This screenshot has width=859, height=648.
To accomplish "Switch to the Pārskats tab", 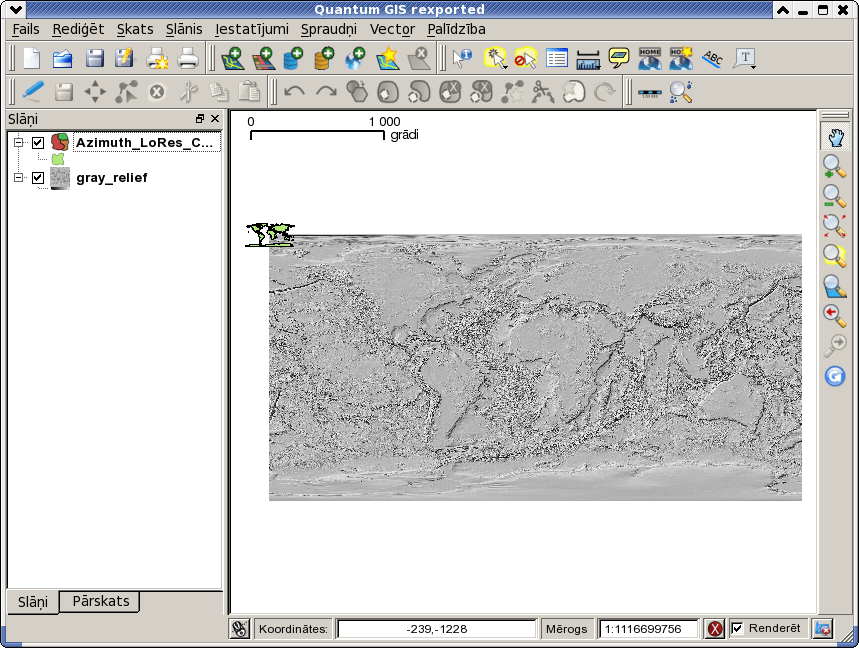I will point(101,601).
